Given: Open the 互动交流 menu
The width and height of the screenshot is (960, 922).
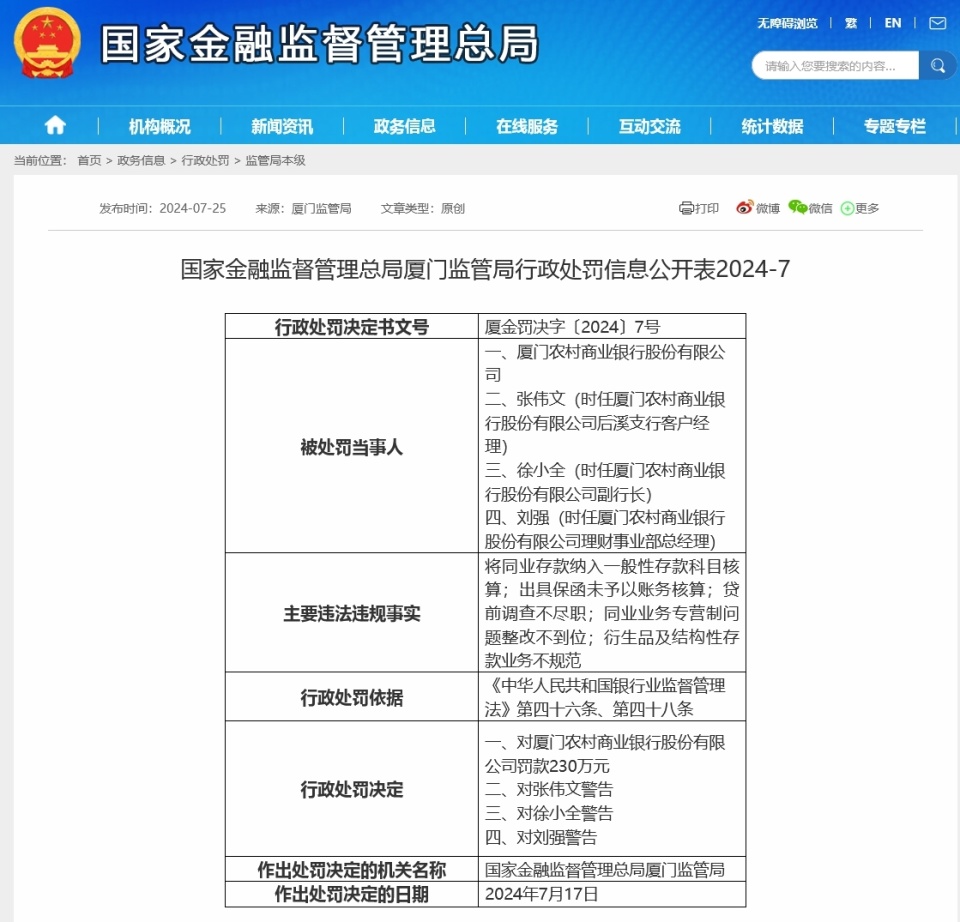Looking at the screenshot, I should pos(649,126).
